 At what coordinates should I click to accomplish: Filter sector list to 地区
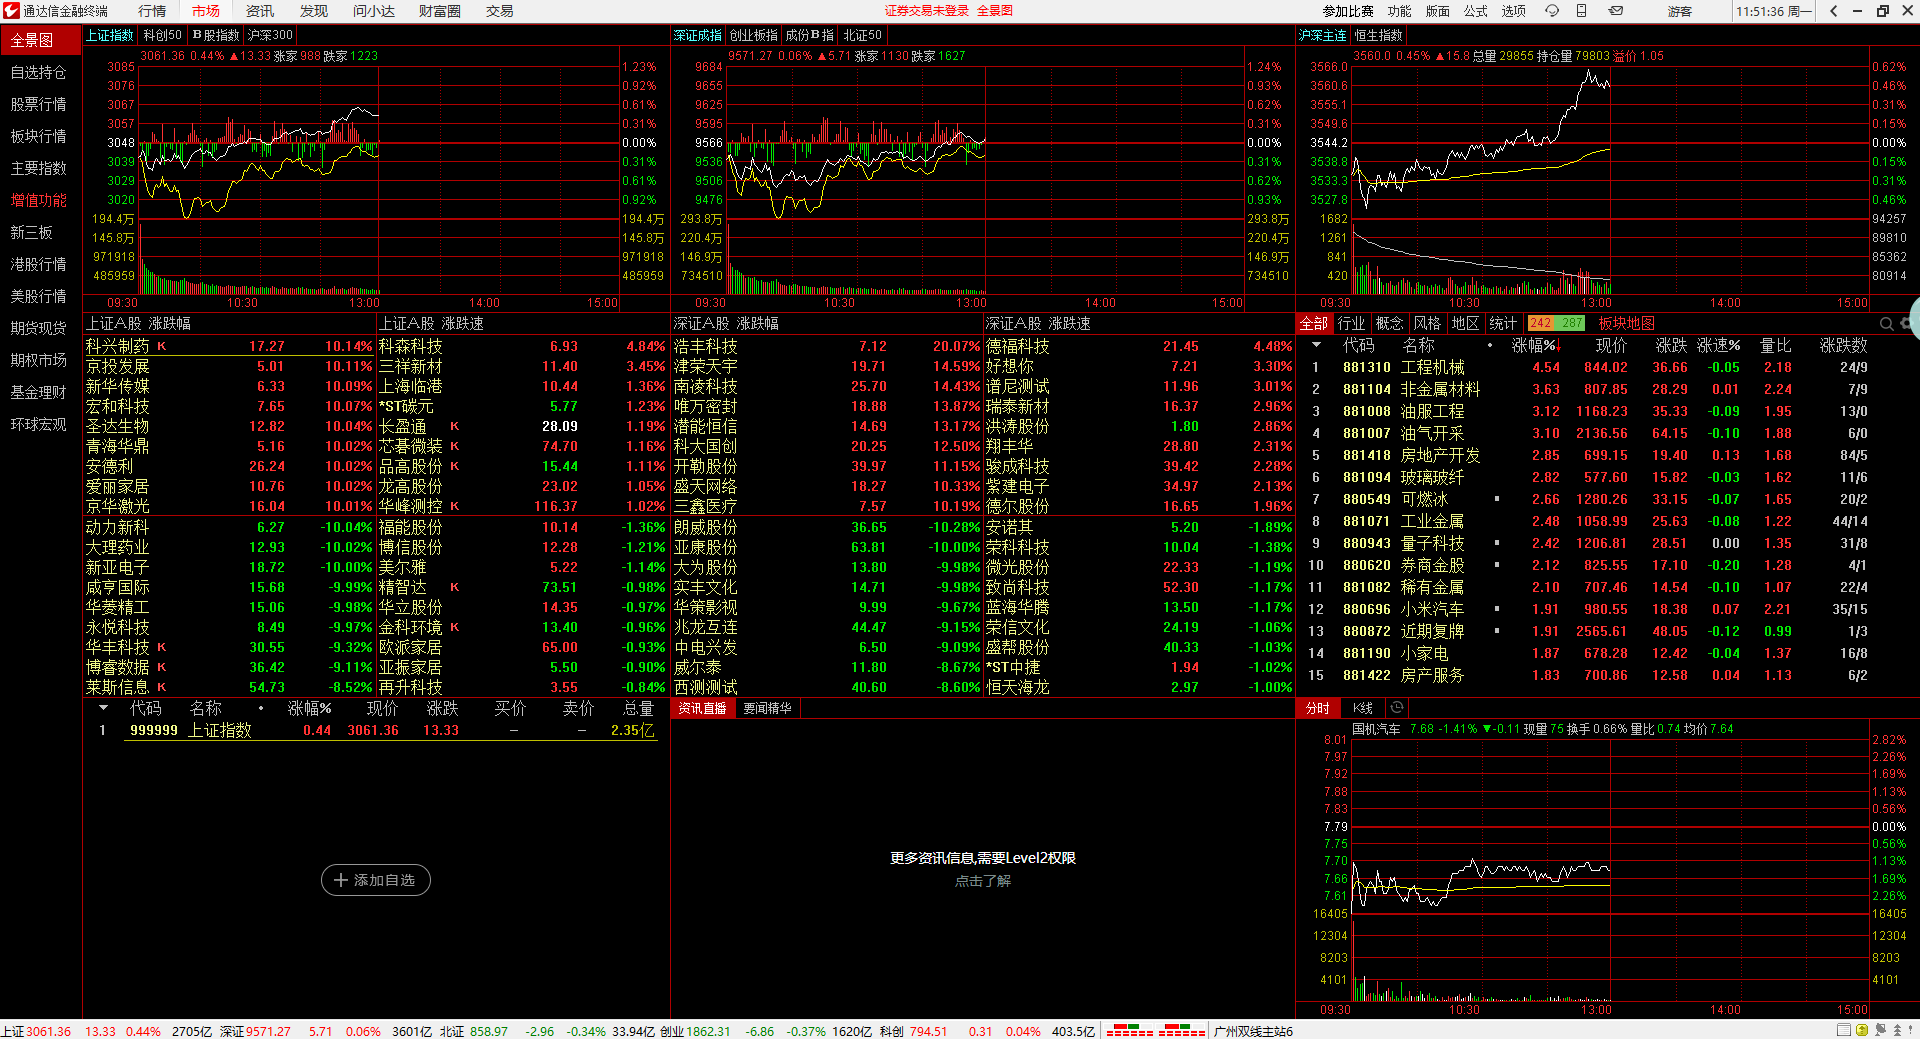tap(1465, 323)
